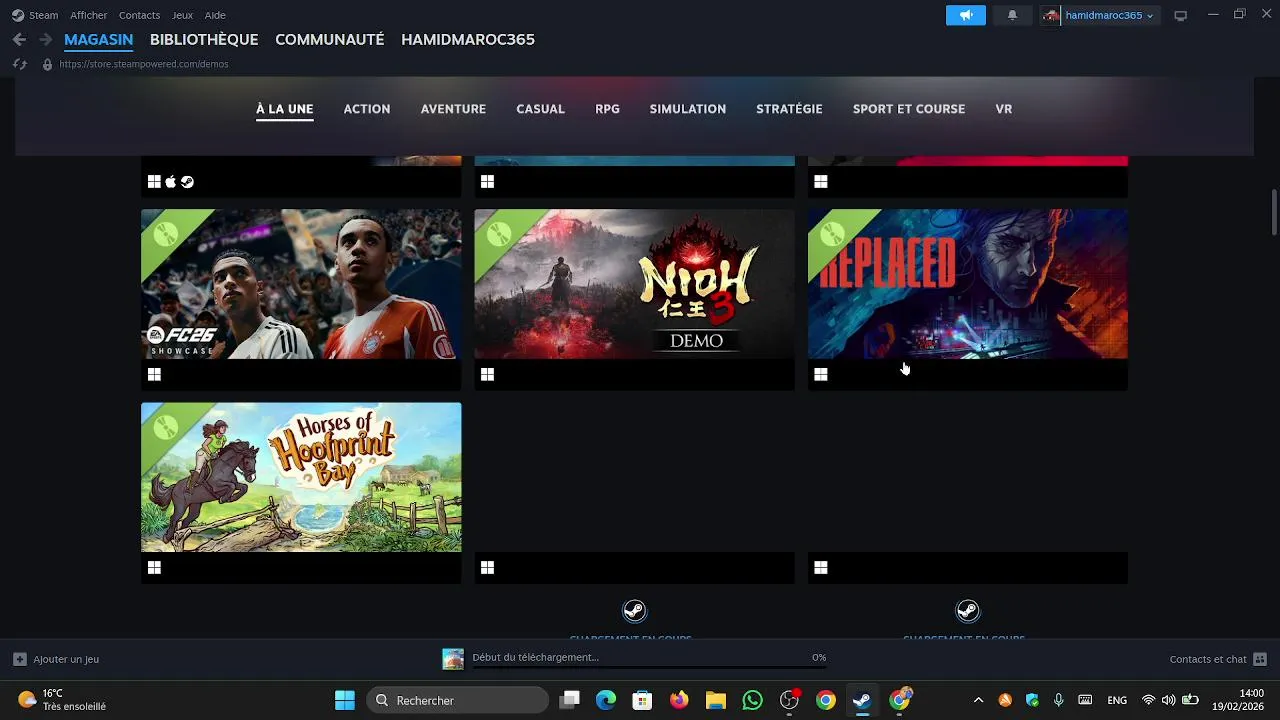Select the STRATÉGIE demos tab
This screenshot has width=1280, height=720.
pos(789,109)
